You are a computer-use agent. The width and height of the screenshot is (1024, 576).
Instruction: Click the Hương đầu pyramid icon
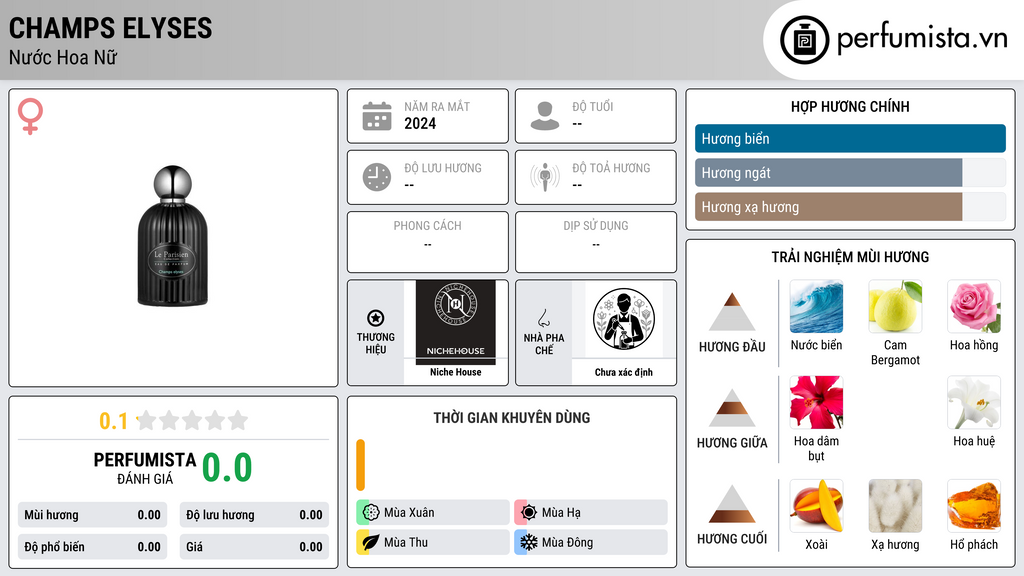coord(732,312)
